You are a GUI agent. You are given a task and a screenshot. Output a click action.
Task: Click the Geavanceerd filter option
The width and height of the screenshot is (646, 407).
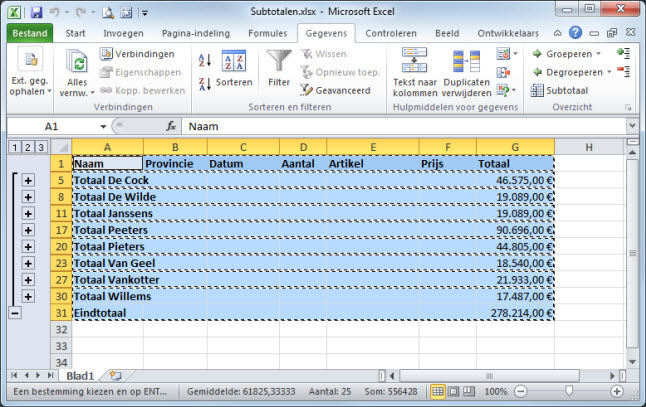point(335,90)
